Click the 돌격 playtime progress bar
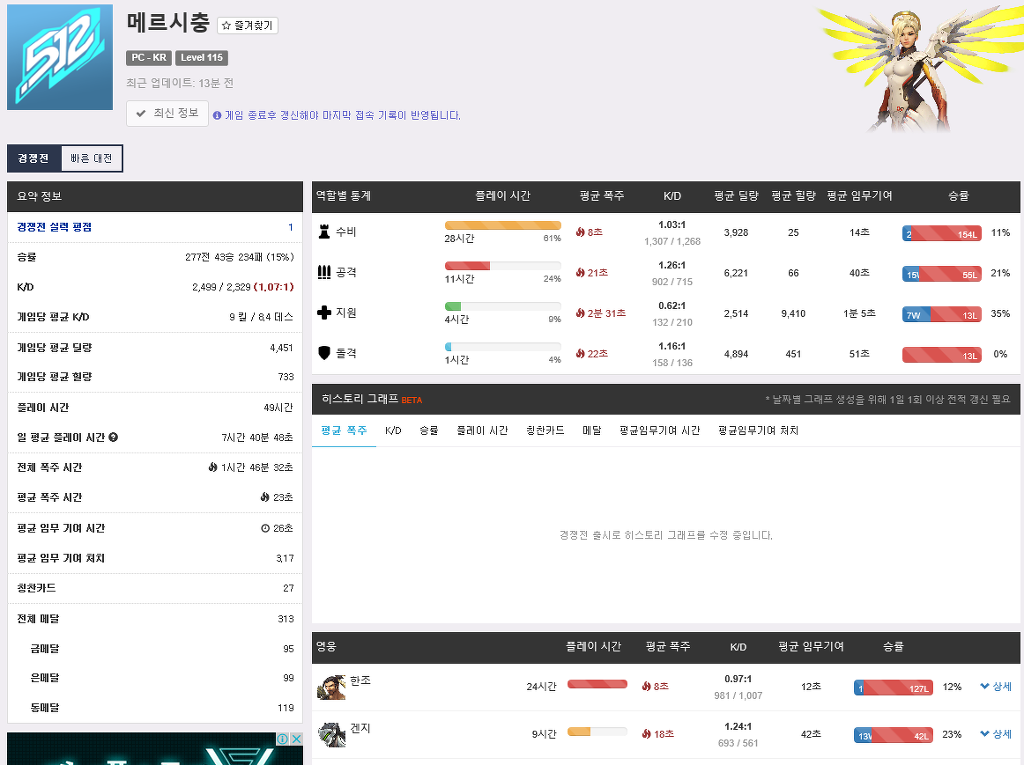This screenshot has width=1024, height=765. click(x=503, y=347)
